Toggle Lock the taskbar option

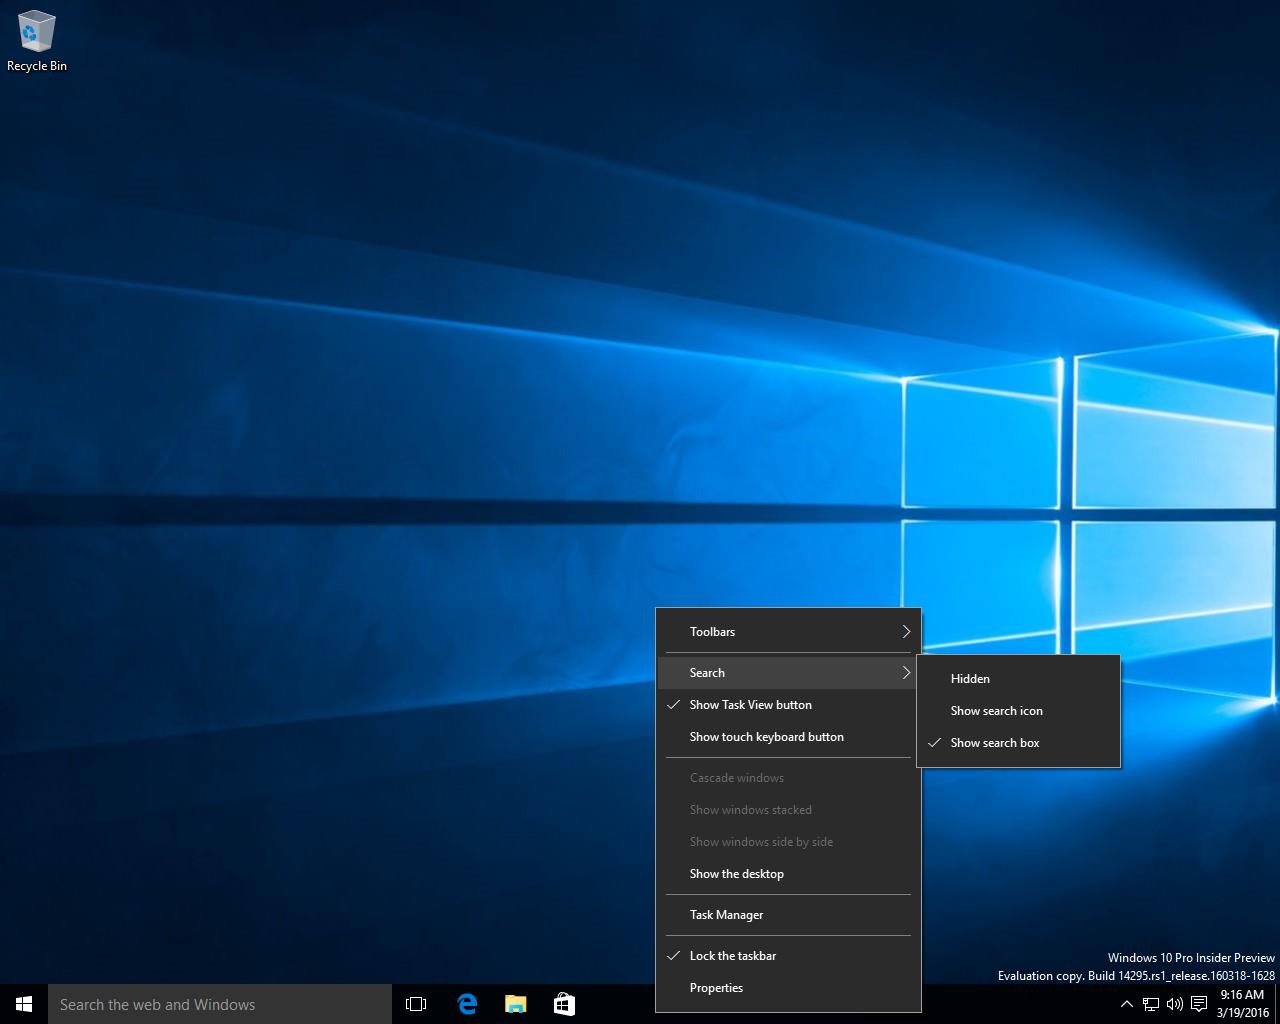(732, 956)
